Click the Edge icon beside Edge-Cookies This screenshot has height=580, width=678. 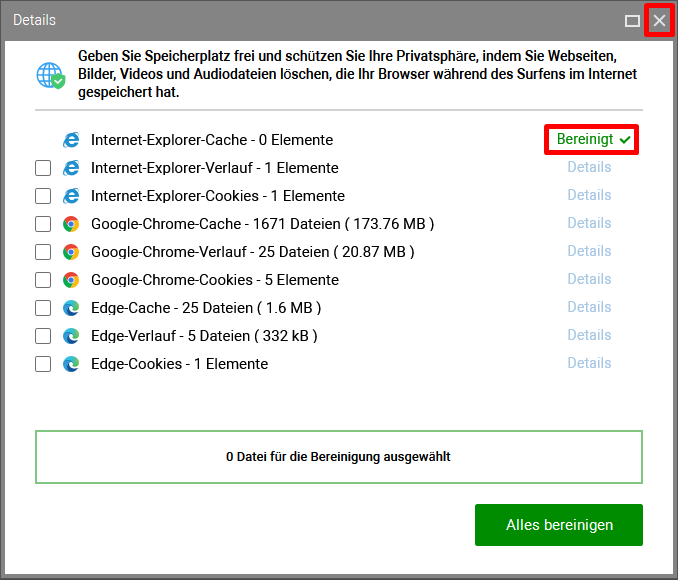[x=71, y=364]
